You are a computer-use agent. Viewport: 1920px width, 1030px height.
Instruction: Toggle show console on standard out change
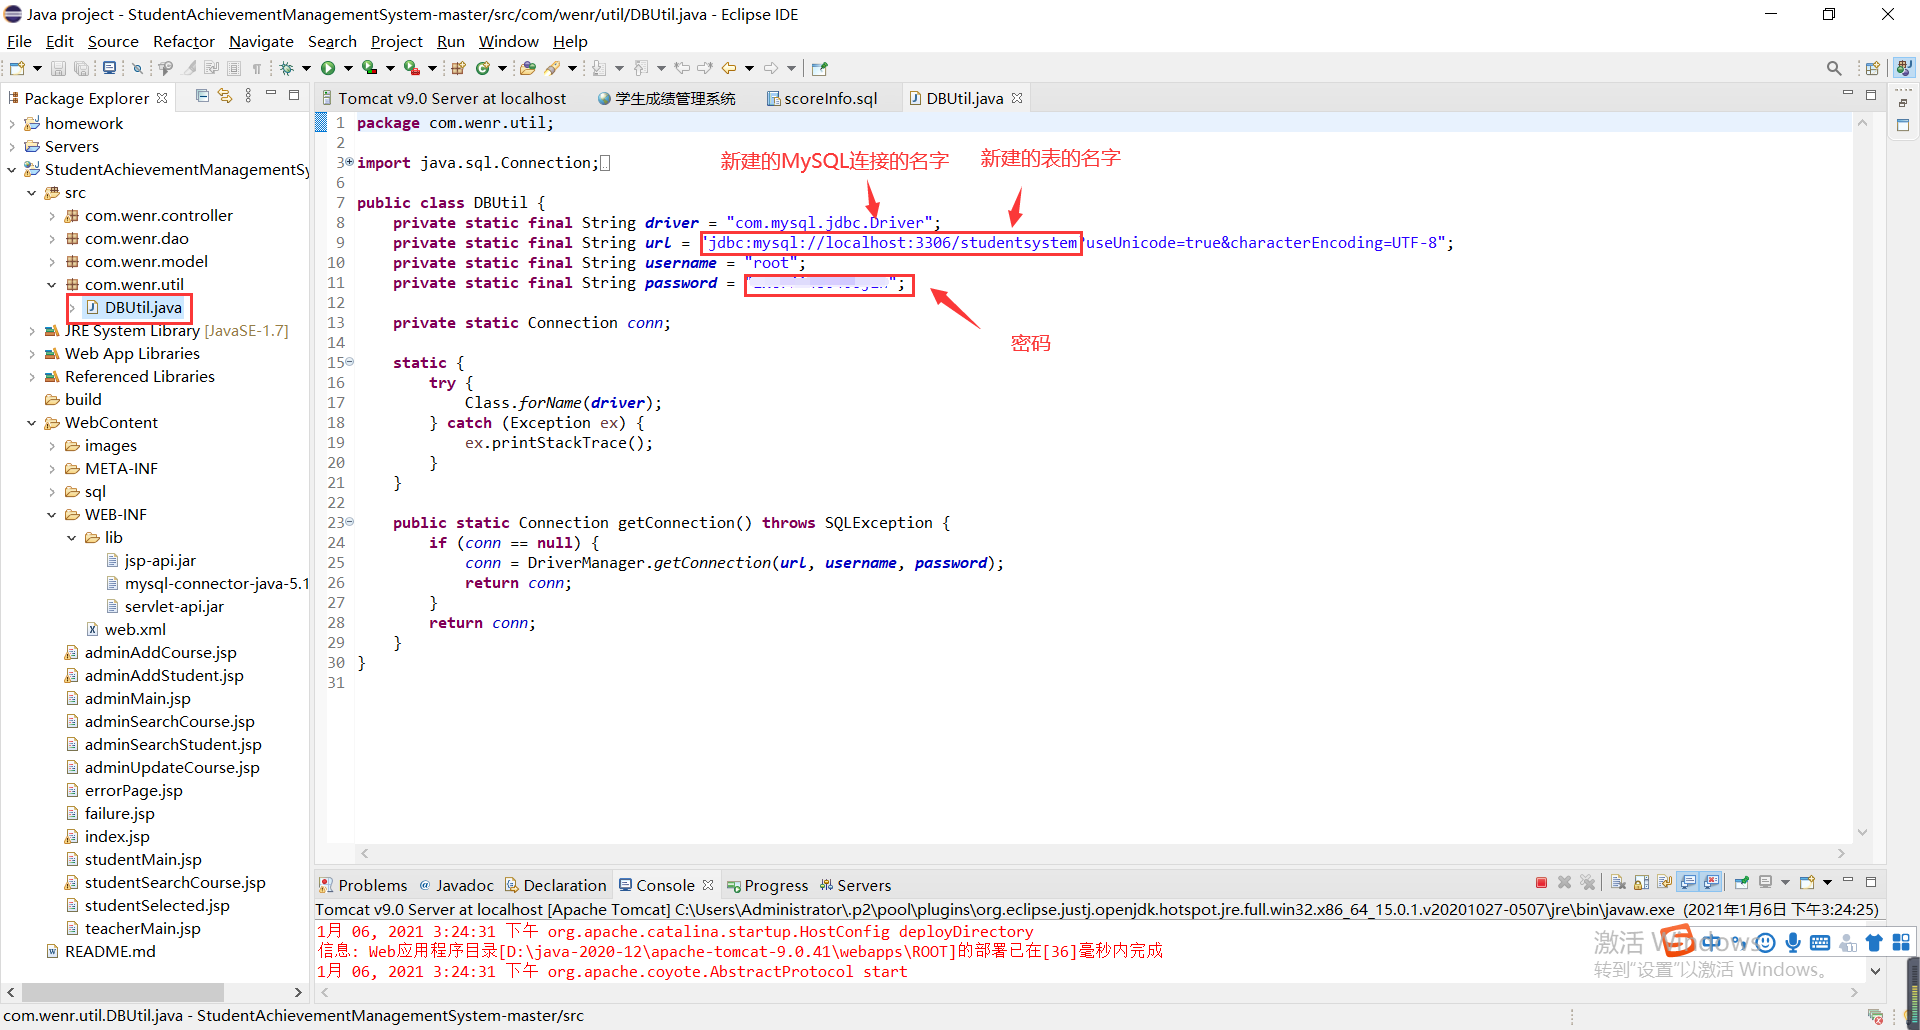(x=1688, y=882)
